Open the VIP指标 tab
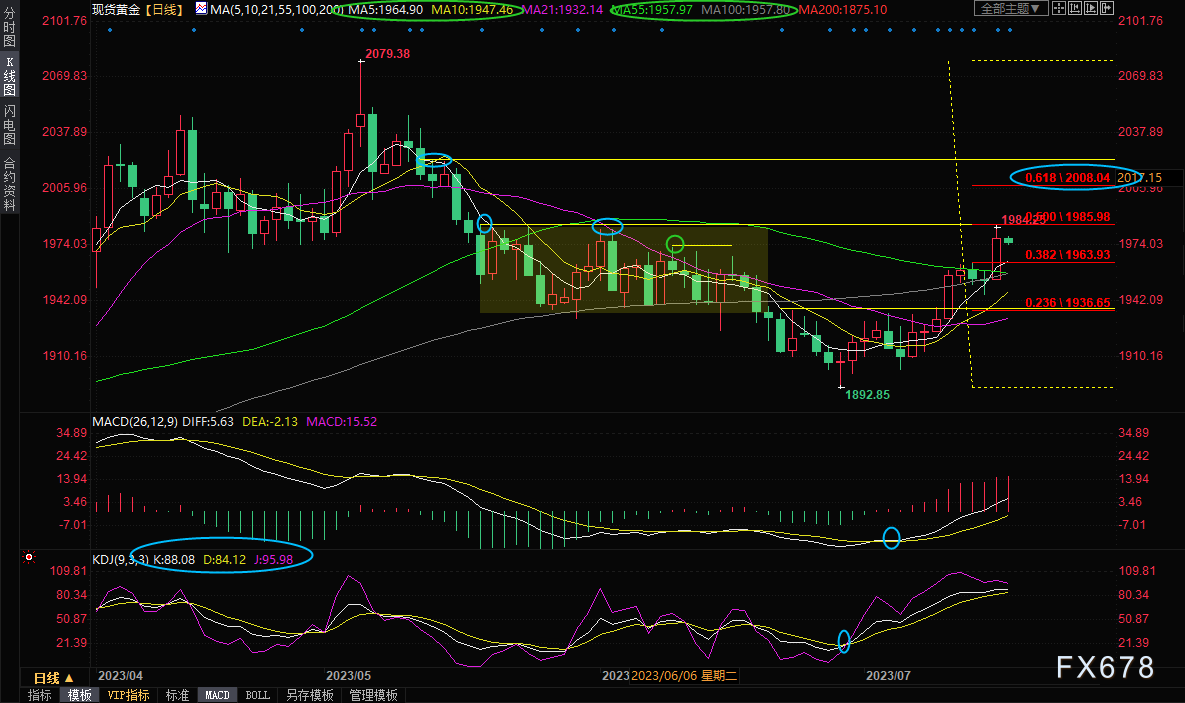Image resolution: width=1185 pixels, height=703 pixels. click(128, 695)
